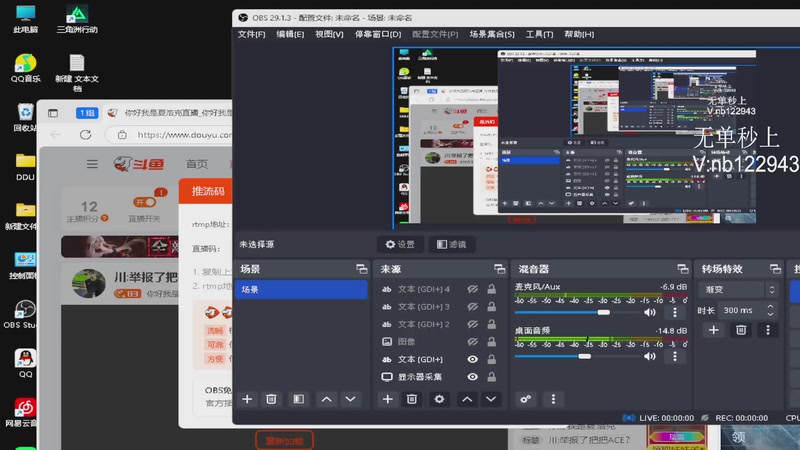This screenshot has height=450, width=800.
Task: Hide the 显示器采集 source
Action: pos(472,377)
